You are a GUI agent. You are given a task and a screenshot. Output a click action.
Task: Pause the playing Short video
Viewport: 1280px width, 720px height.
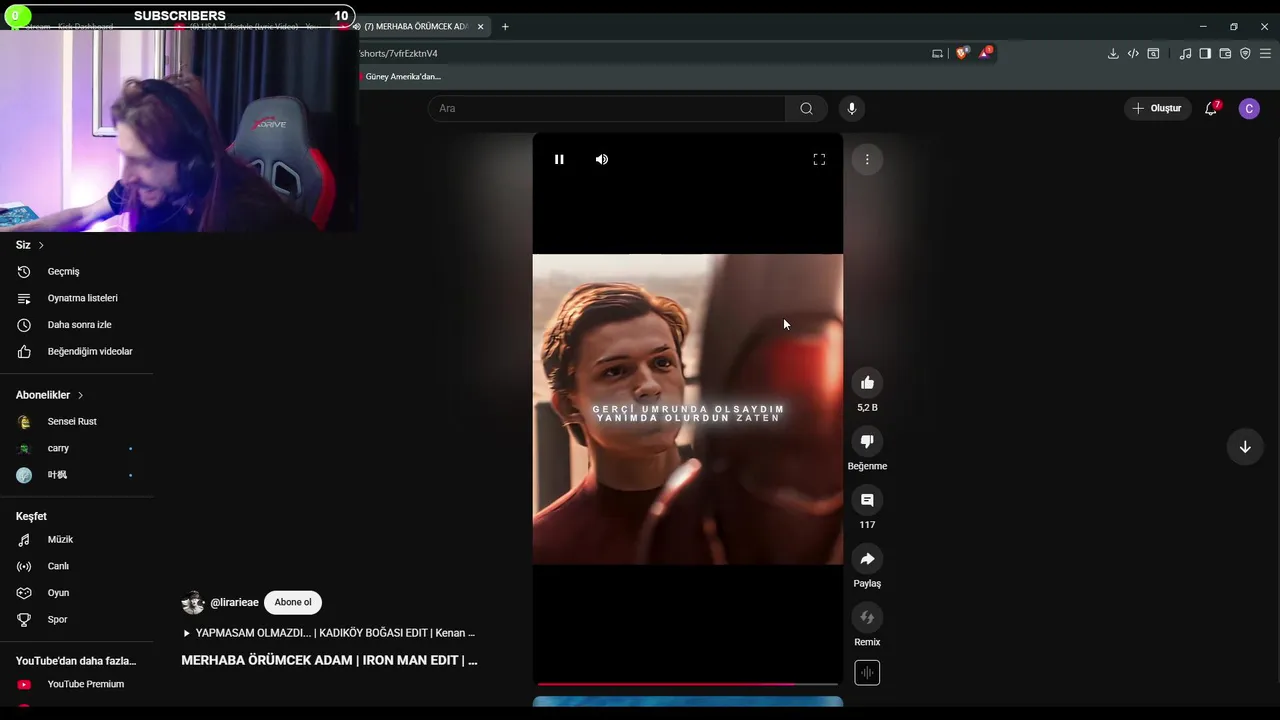point(559,159)
